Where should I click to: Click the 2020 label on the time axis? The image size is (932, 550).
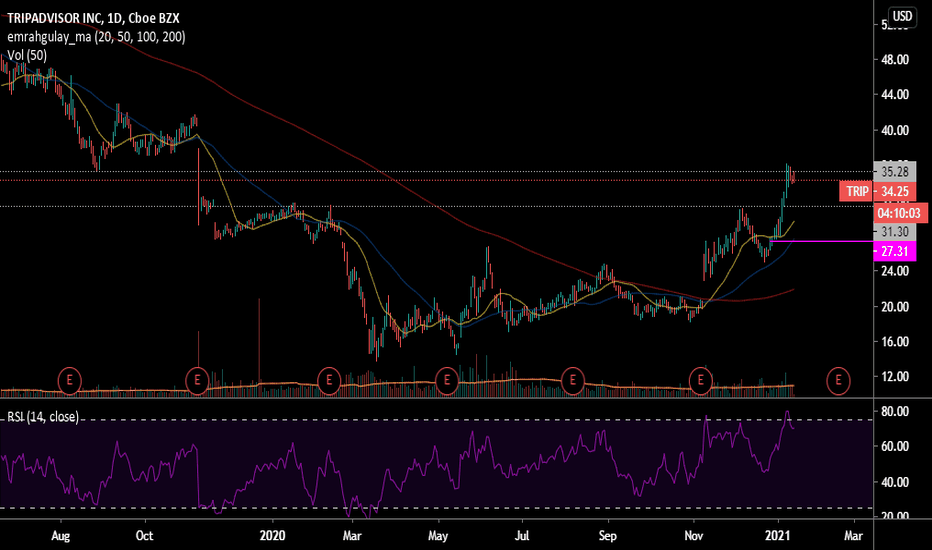(x=272, y=536)
